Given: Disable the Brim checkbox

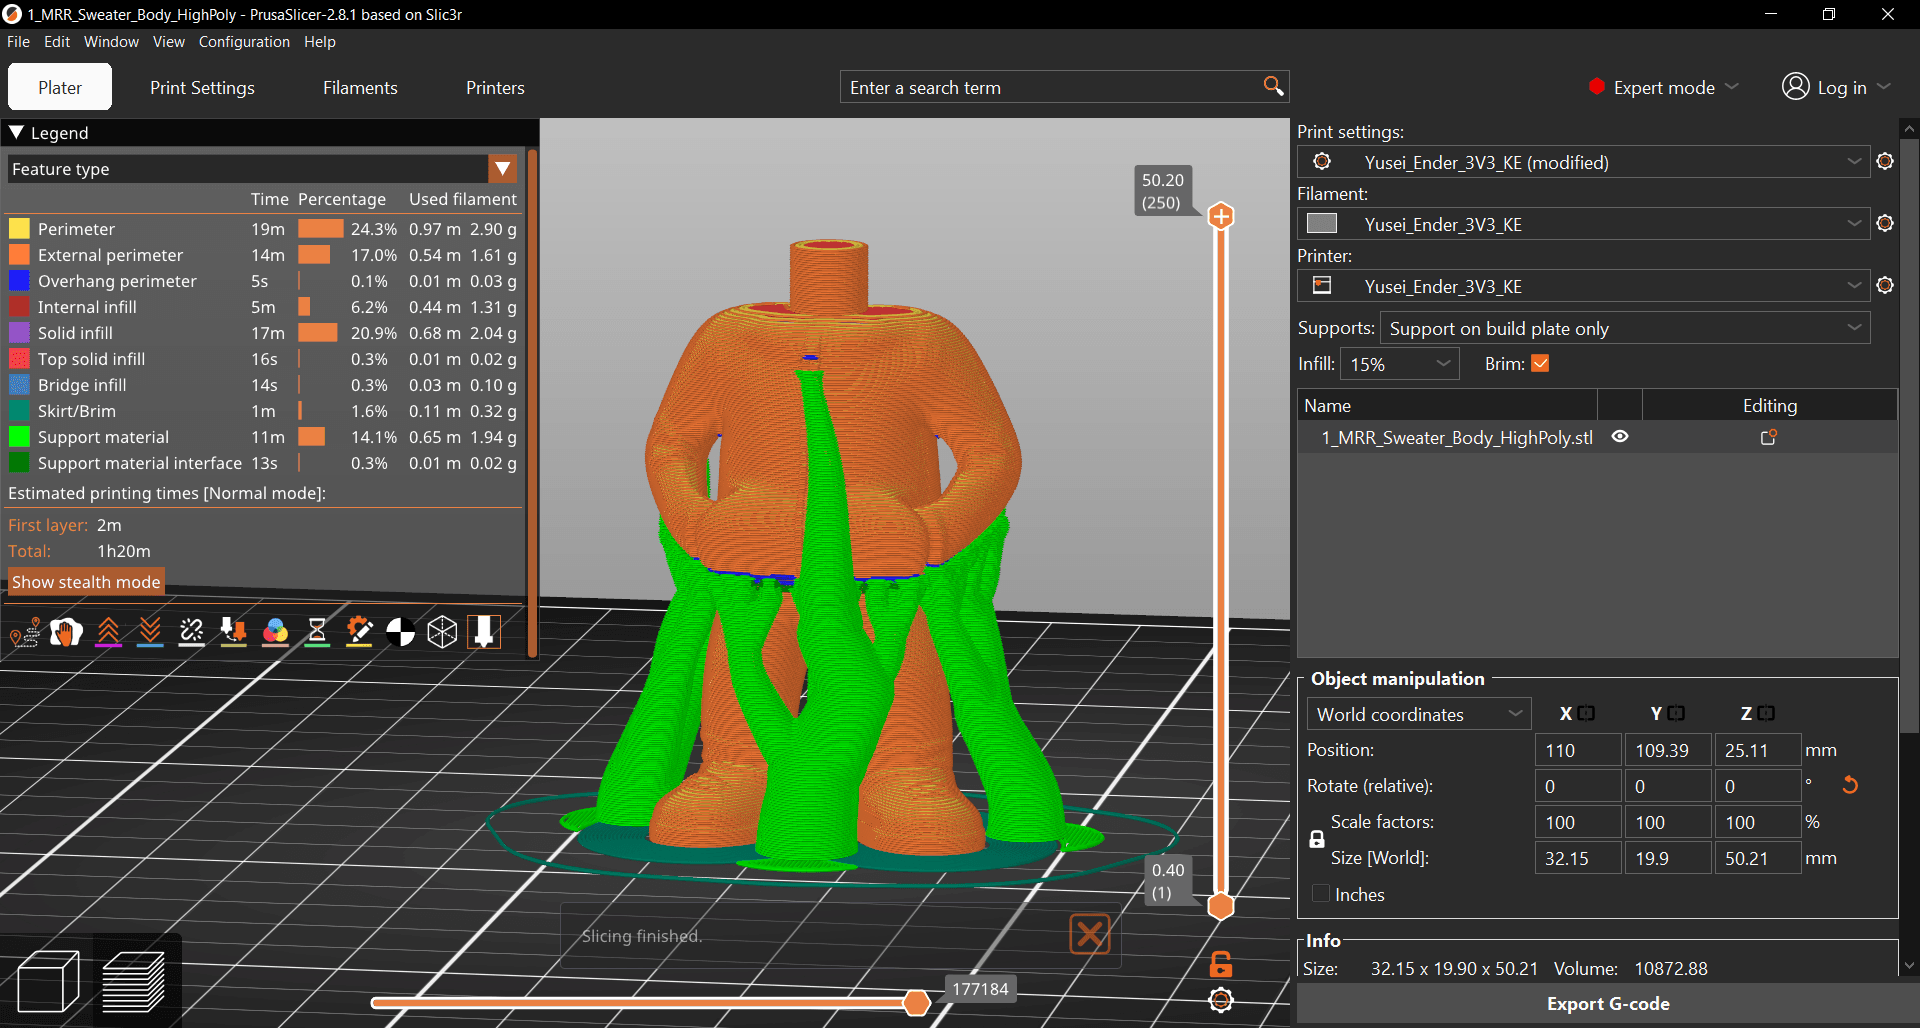Looking at the screenshot, I should coord(1541,364).
